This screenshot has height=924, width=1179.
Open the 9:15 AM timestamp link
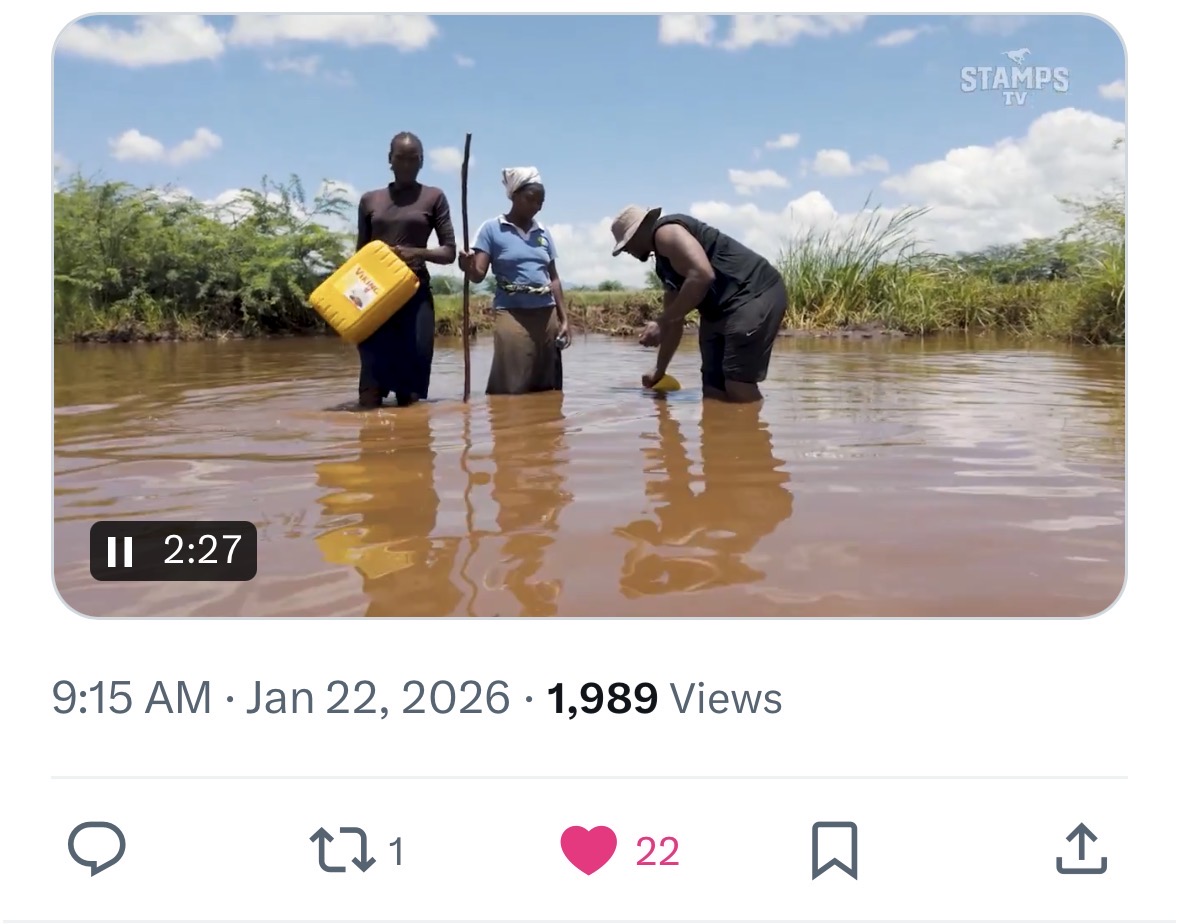point(131,698)
